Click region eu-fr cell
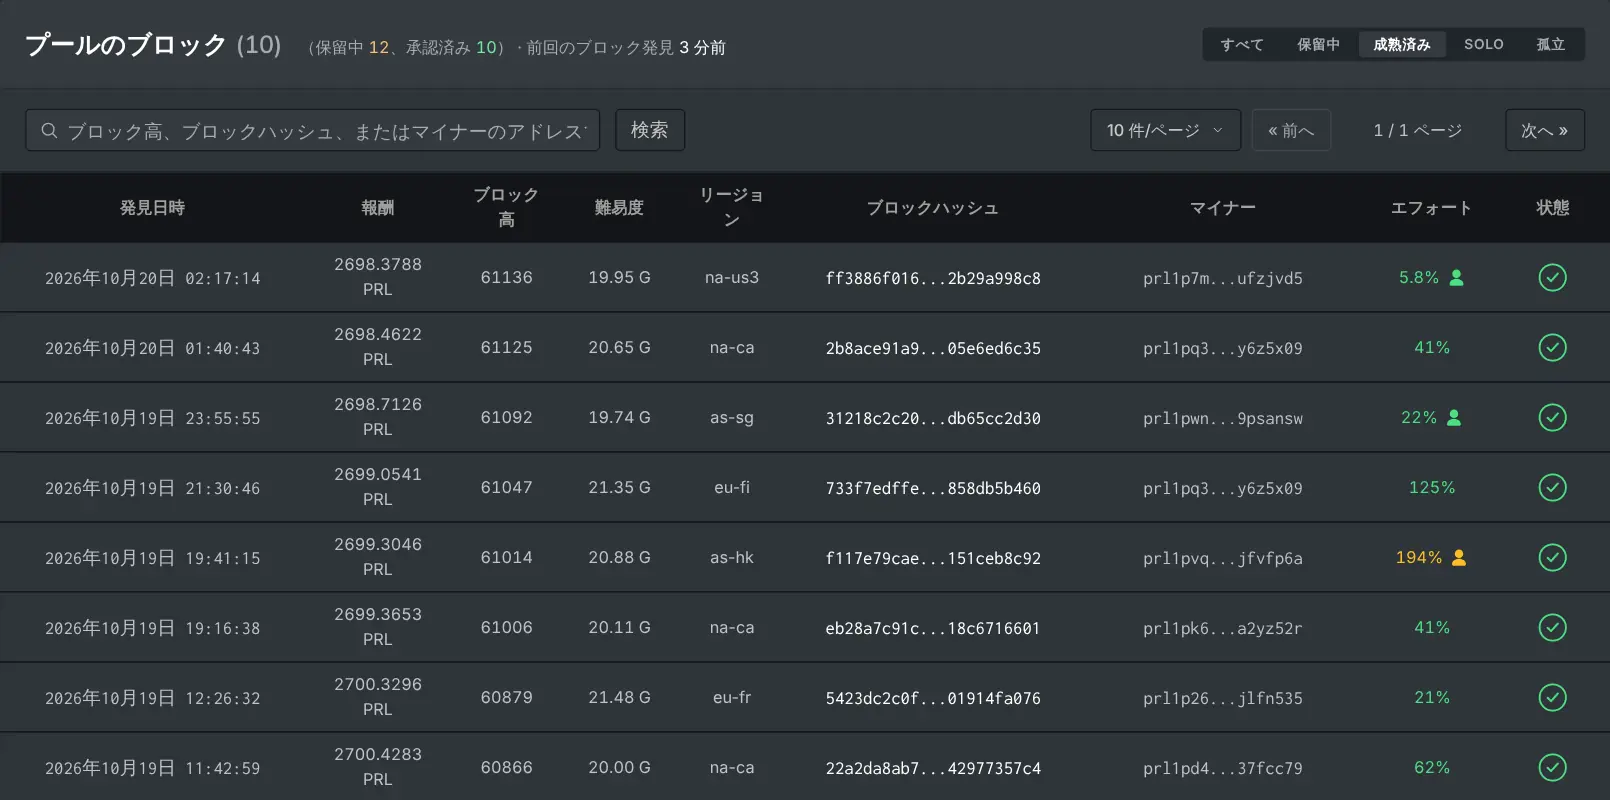The height and width of the screenshot is (800, 1610). (x=731, y=697)
